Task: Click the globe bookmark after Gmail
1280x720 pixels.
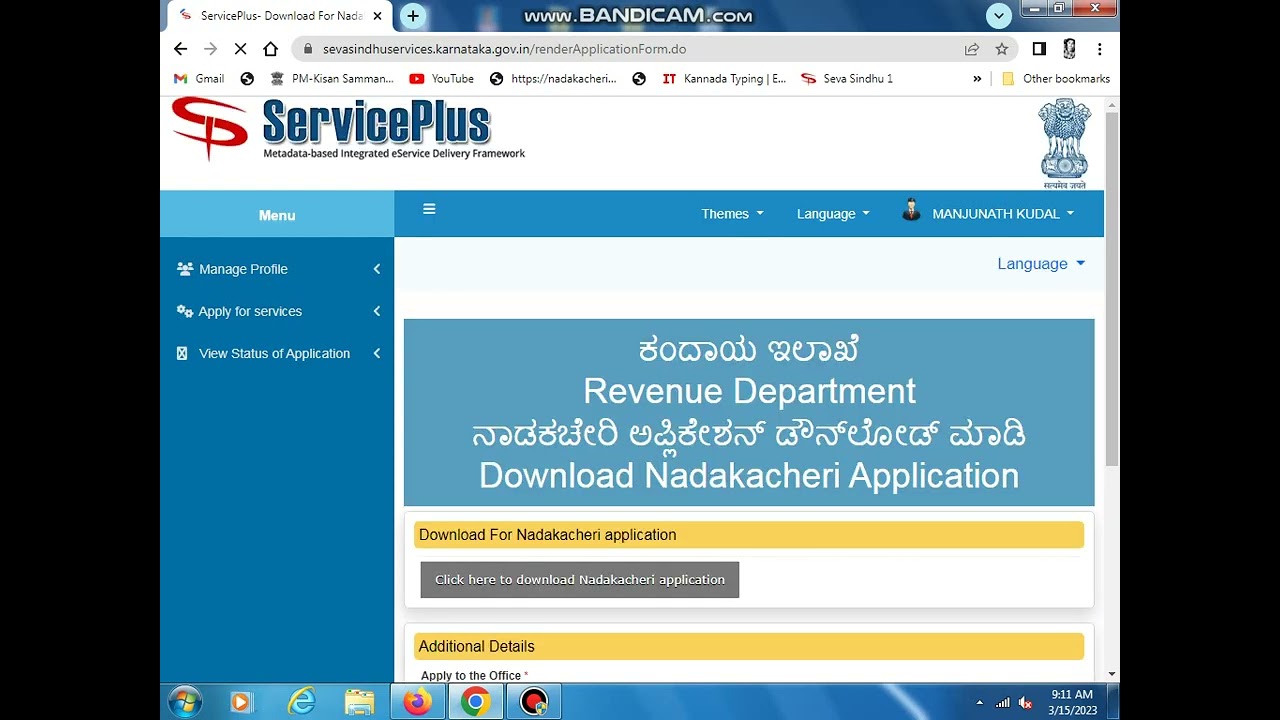Action: pos(247,79)
